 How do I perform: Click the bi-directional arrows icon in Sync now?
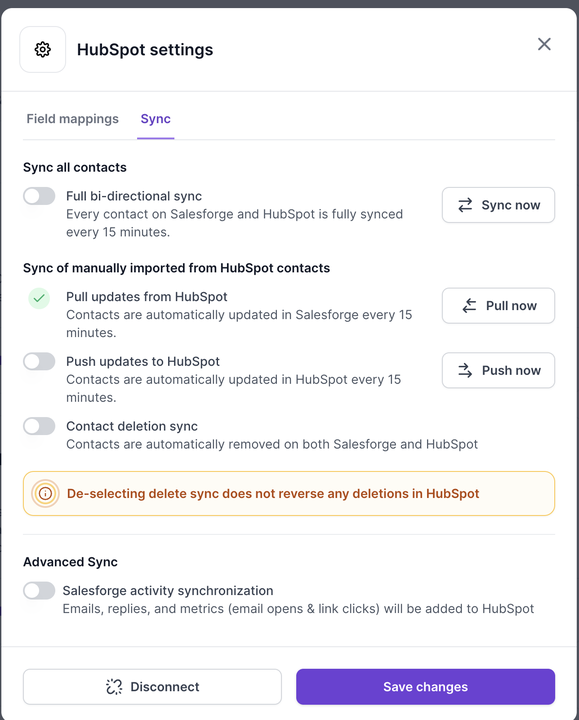pos(465,205)
